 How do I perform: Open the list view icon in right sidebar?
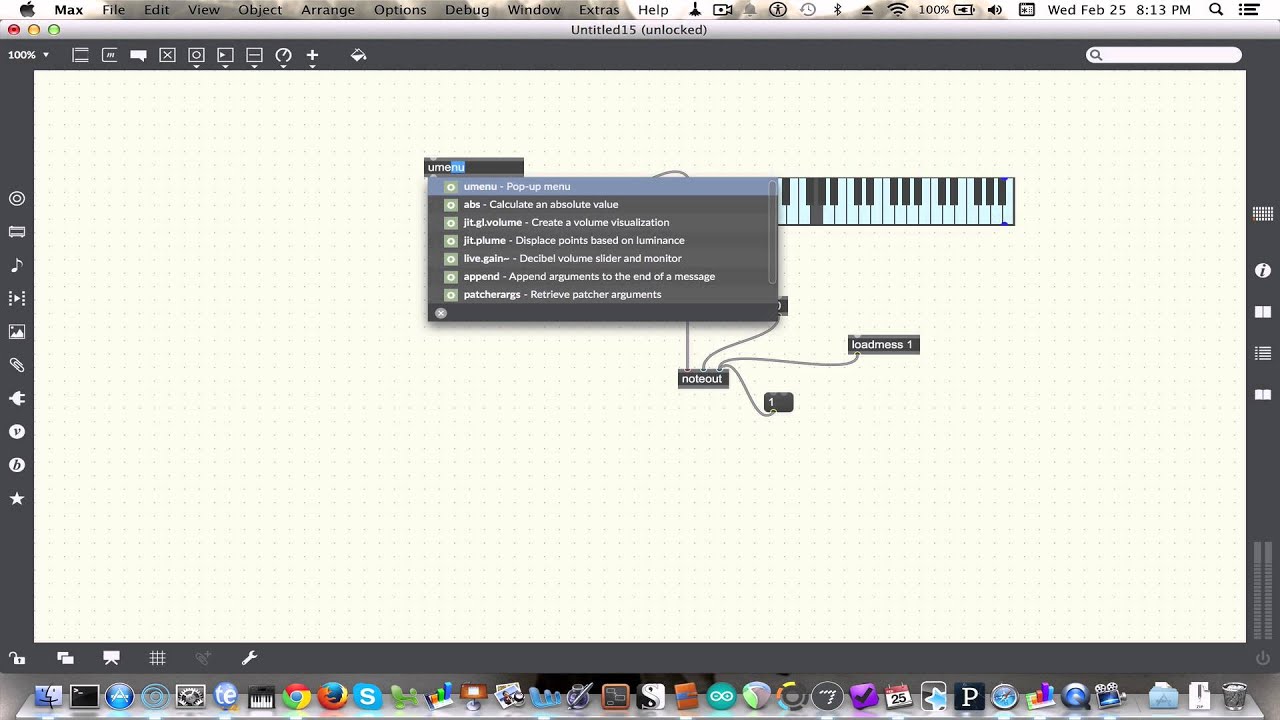click(1263, 353)
